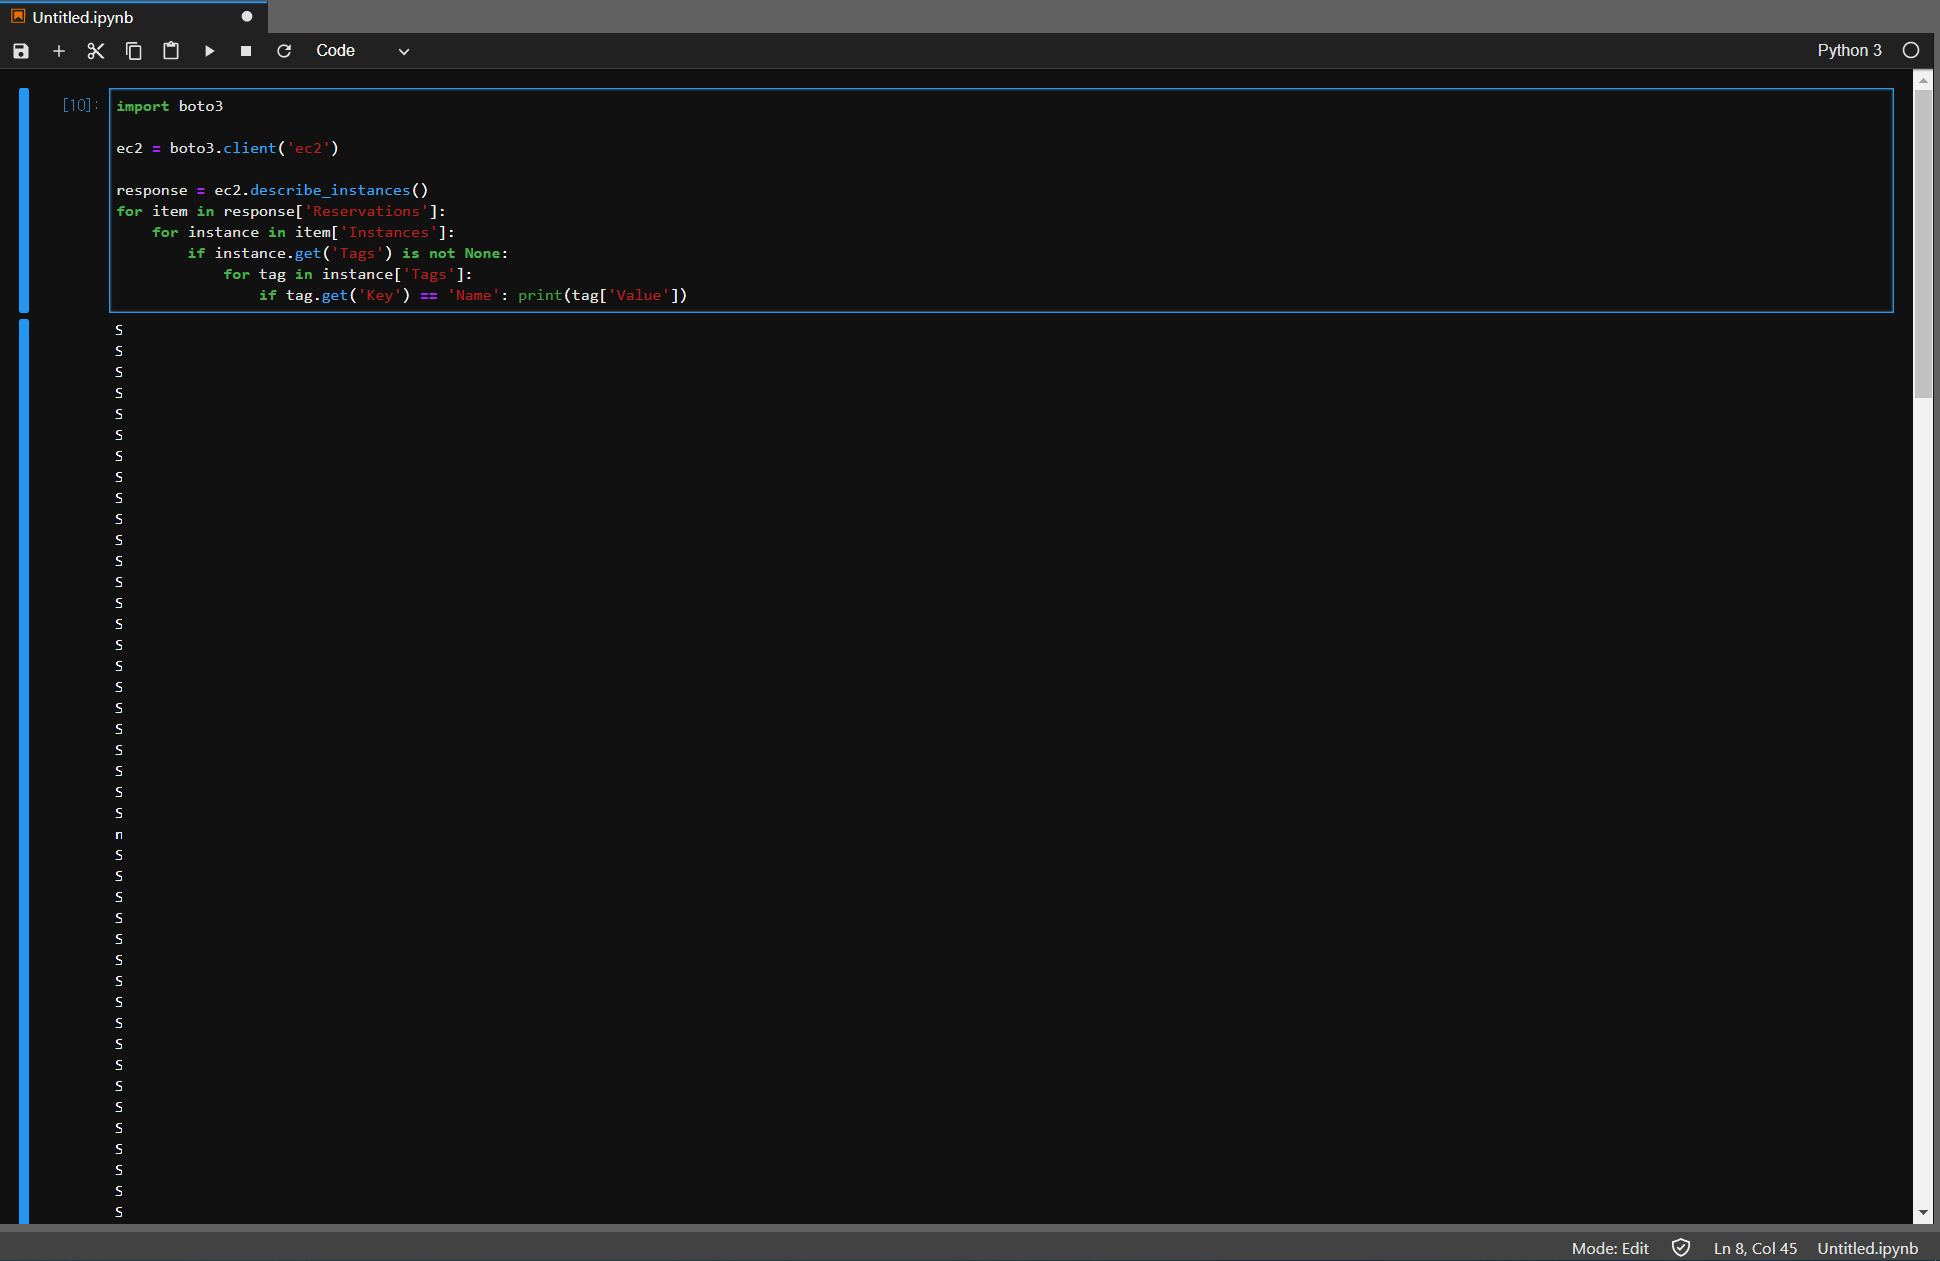Switch to the Untitled.ipynb tab

click(83, 17)
